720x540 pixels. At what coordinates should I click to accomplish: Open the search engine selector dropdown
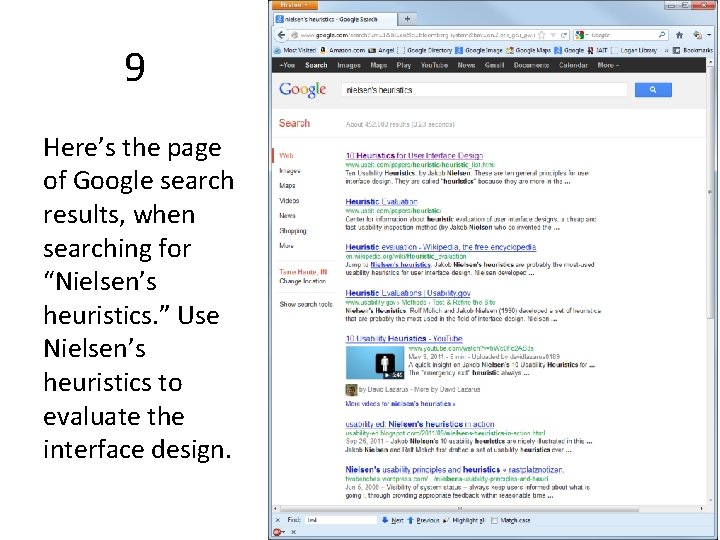[x=582, y=35]
